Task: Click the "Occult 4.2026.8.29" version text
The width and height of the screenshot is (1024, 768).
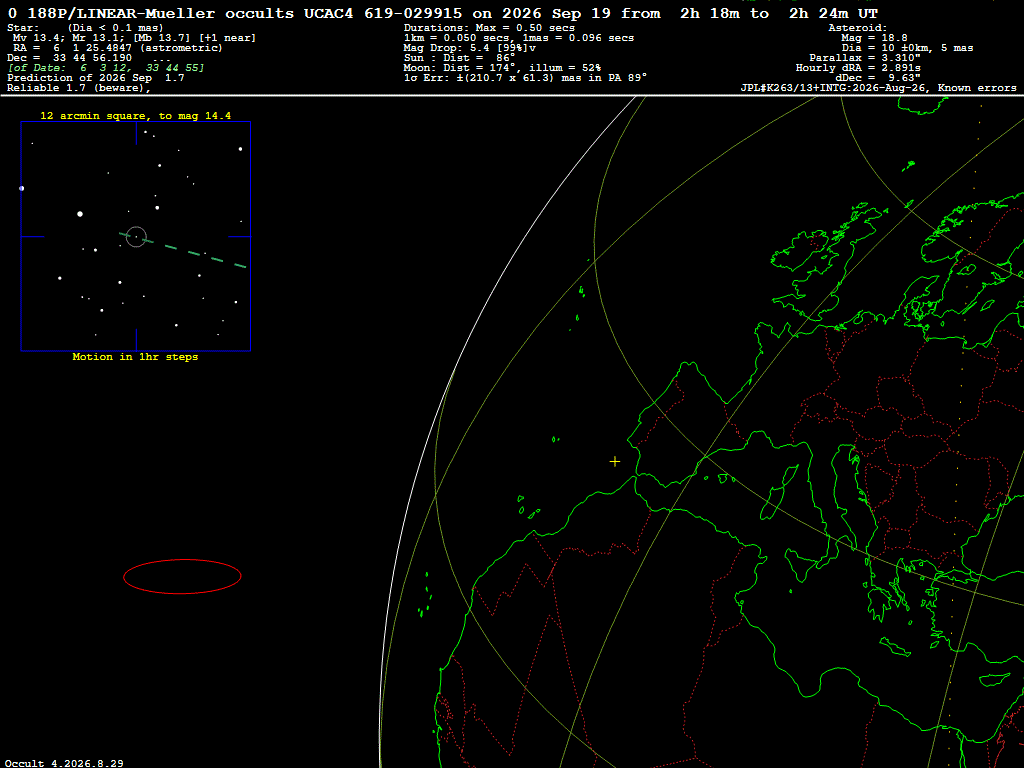Action: [64, 763]
